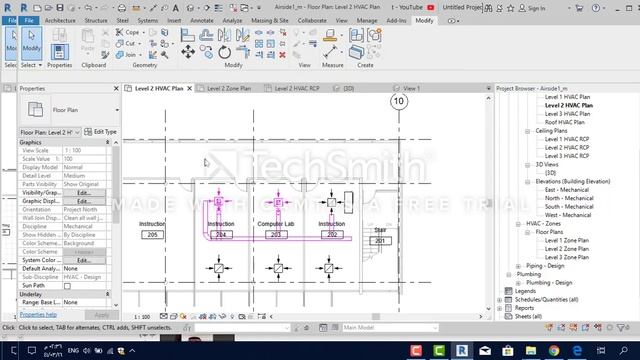Open Camtasia red icon on taskbar
Screen dimensions: 640x360
pos(416,350)
